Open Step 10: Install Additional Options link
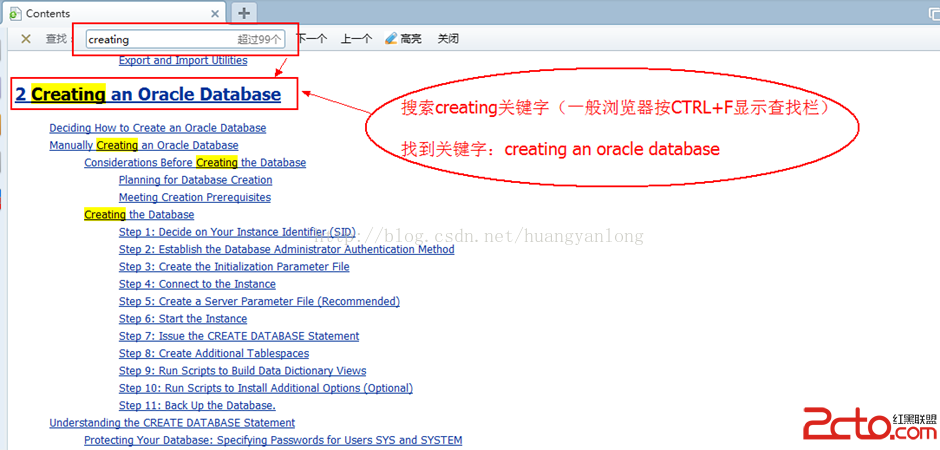This screenshot has height=450, width=940. 266,388
